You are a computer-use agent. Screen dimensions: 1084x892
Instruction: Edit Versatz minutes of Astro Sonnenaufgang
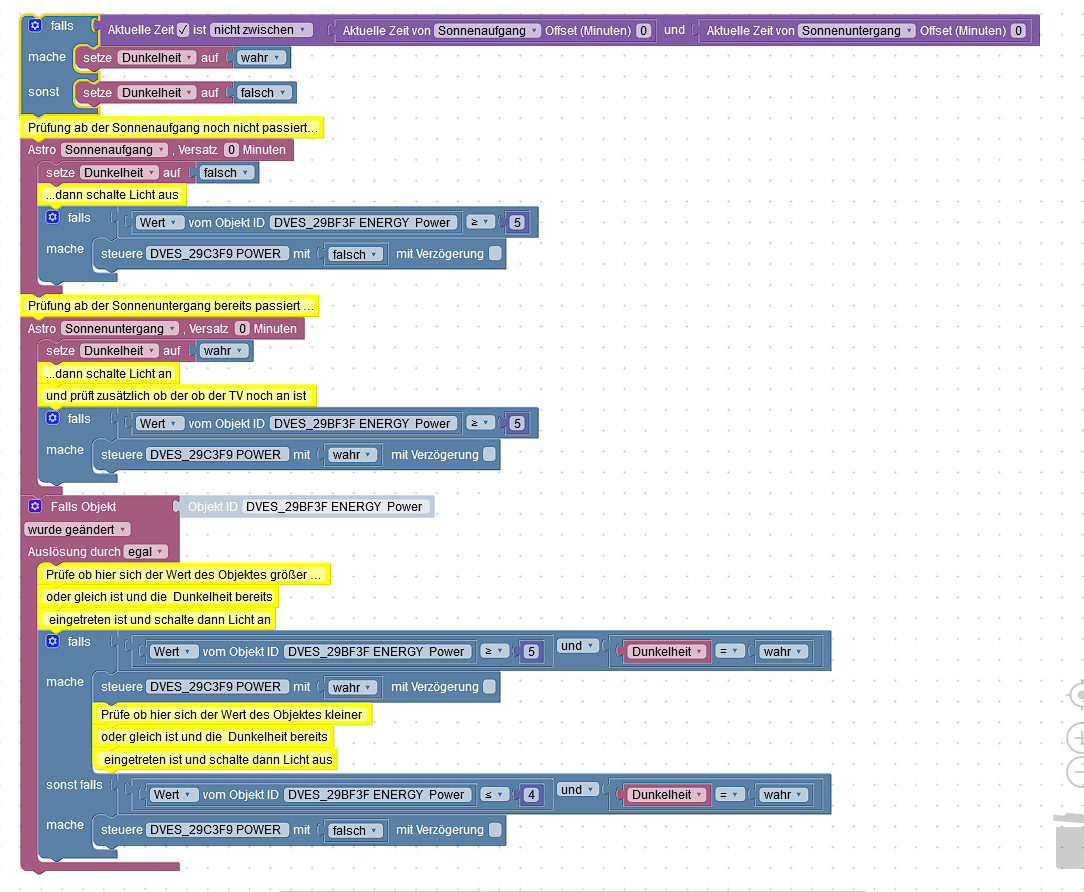(x=232, y=149)
